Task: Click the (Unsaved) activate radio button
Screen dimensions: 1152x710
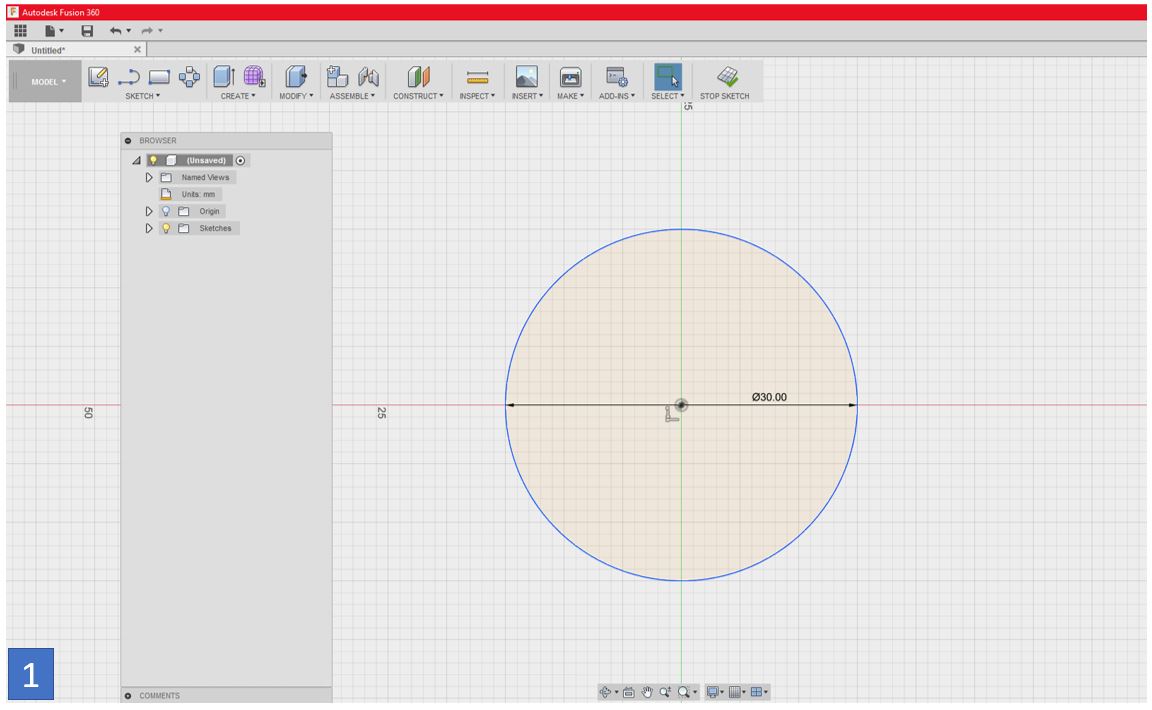Action: (x=240, y=160)
